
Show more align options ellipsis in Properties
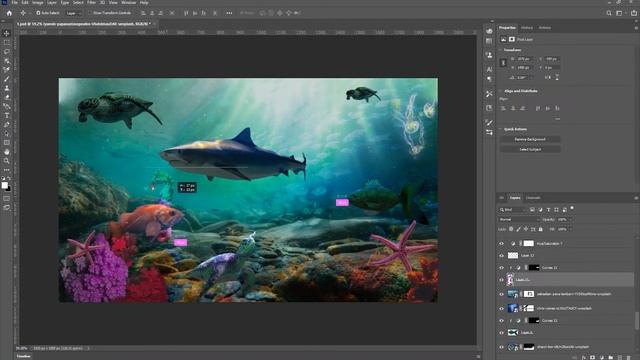[x=557, y=119]
